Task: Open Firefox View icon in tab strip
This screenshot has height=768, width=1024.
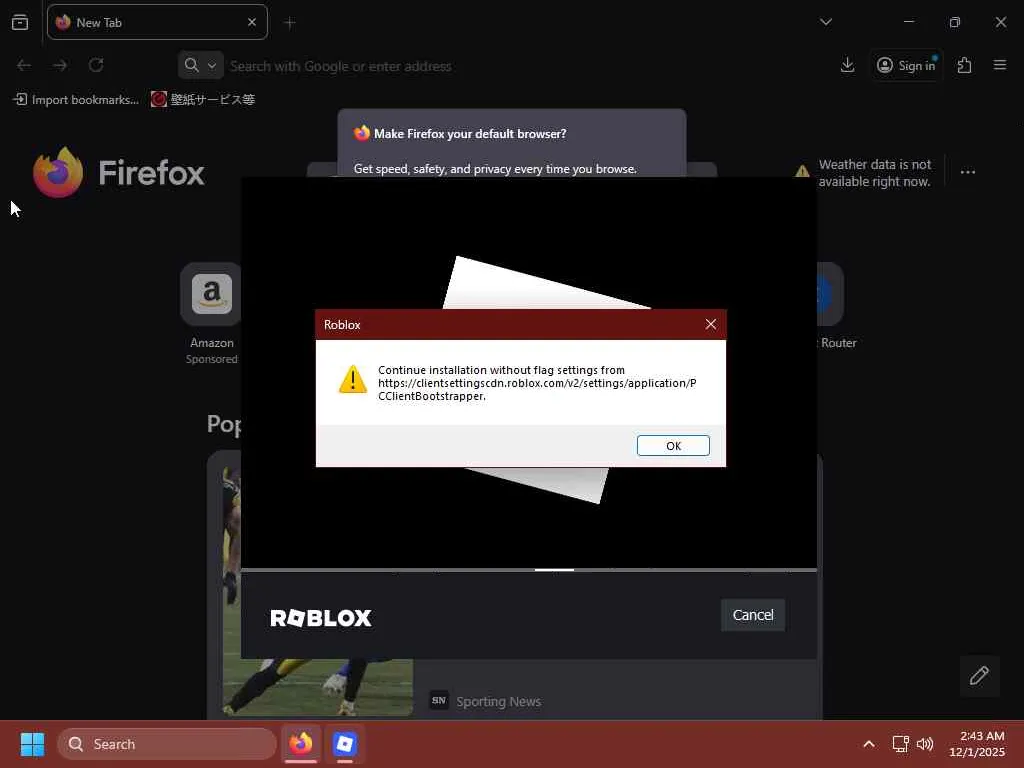Action: pyautogui.click(x=20, y=22)
